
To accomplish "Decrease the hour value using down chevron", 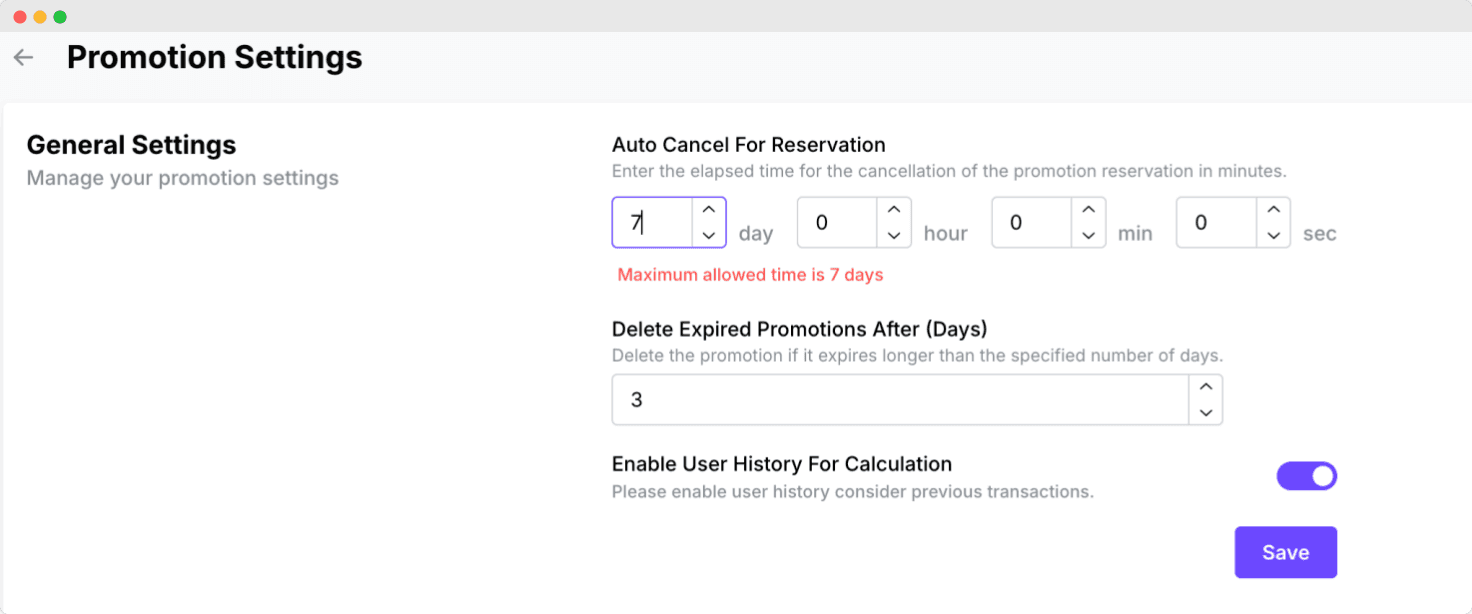I will point(894,235).
